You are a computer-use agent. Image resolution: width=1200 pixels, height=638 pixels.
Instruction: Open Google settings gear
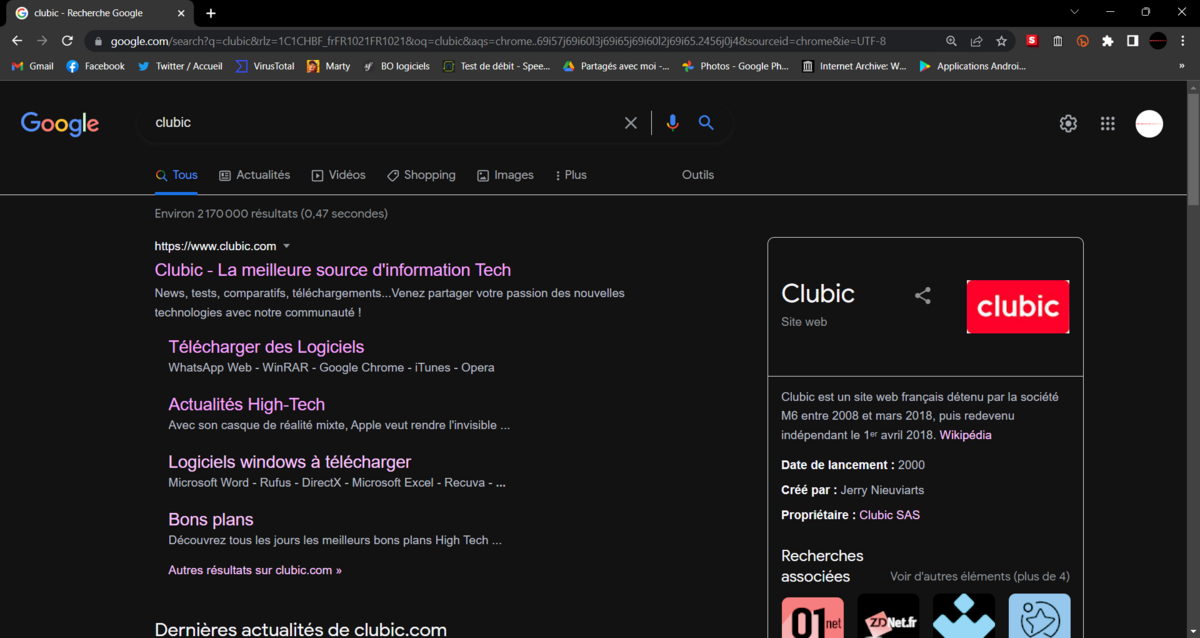[1068, 124]
